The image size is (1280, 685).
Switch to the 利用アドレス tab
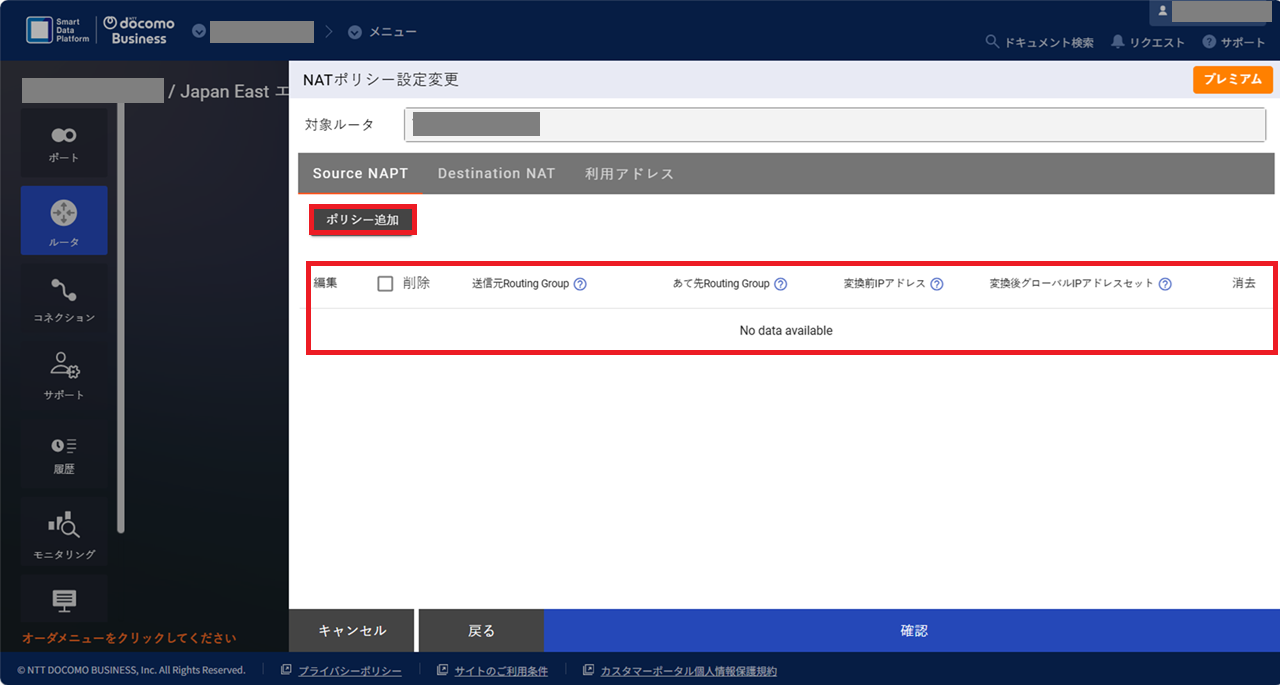click(x=629, y=174)
